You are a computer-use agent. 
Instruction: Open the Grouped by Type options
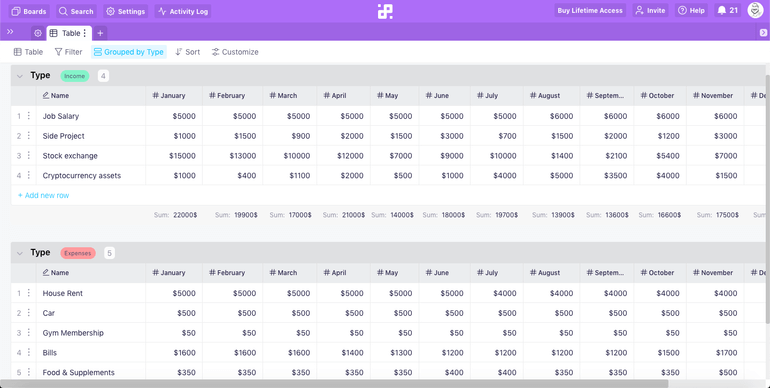[129, 52]
